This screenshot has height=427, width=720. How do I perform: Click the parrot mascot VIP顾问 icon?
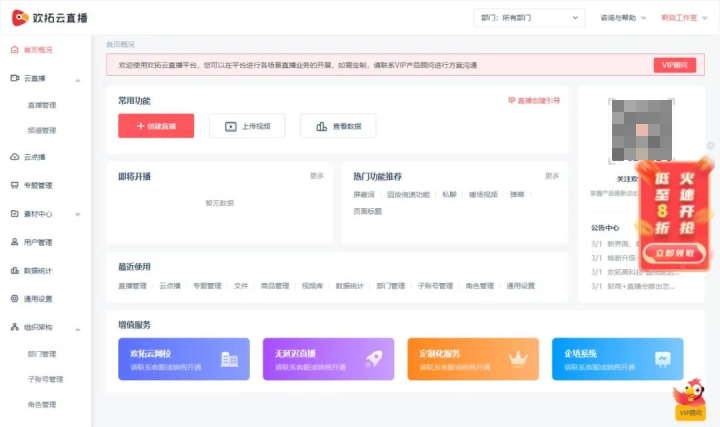click(x=690, y=399)
